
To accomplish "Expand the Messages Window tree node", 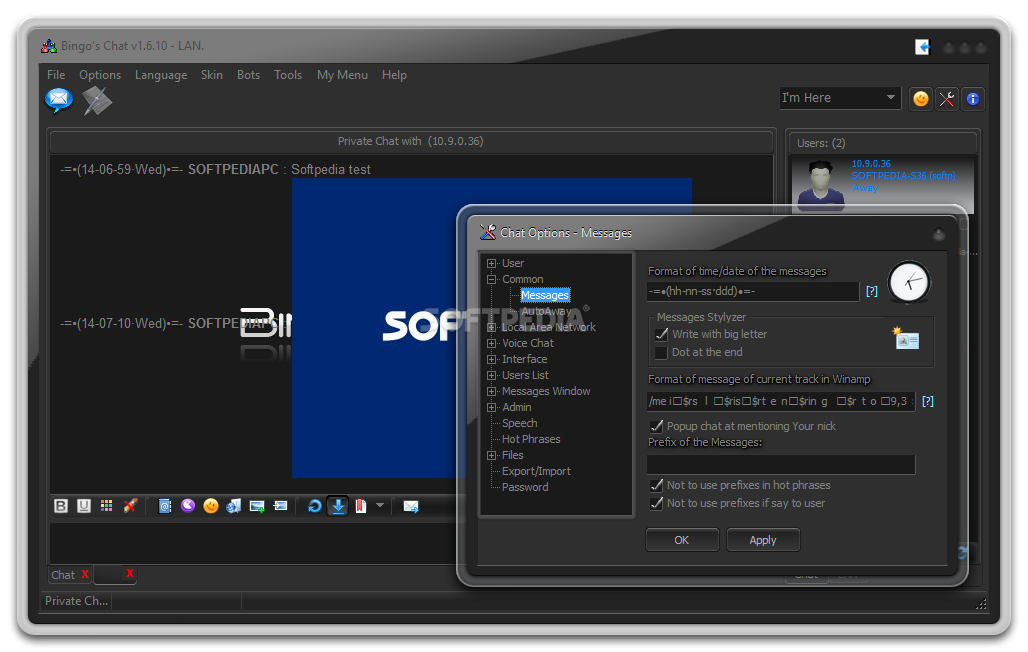I will click(x=491, y=392).
